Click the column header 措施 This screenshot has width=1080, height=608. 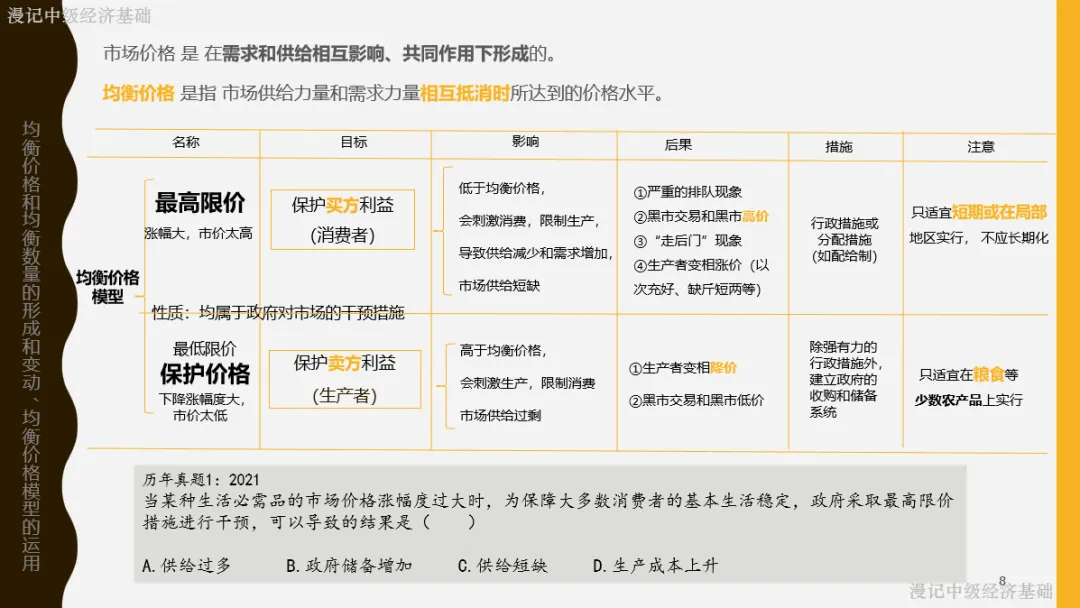point(839,146)
